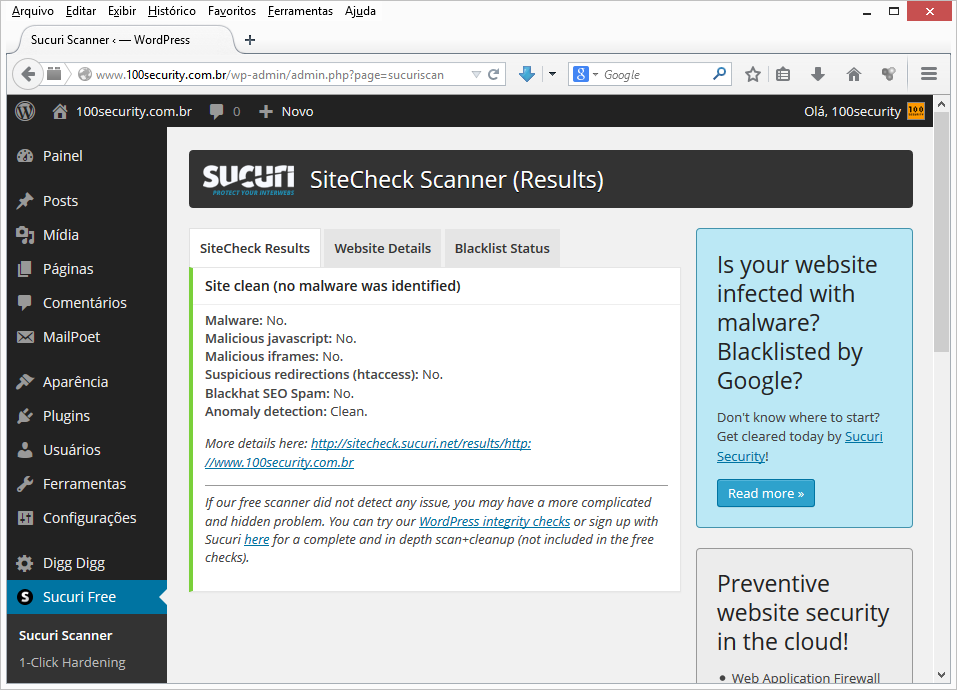957x690 pixels.
Task: Click the browser back arrow button
Action: tap(27, 74)
